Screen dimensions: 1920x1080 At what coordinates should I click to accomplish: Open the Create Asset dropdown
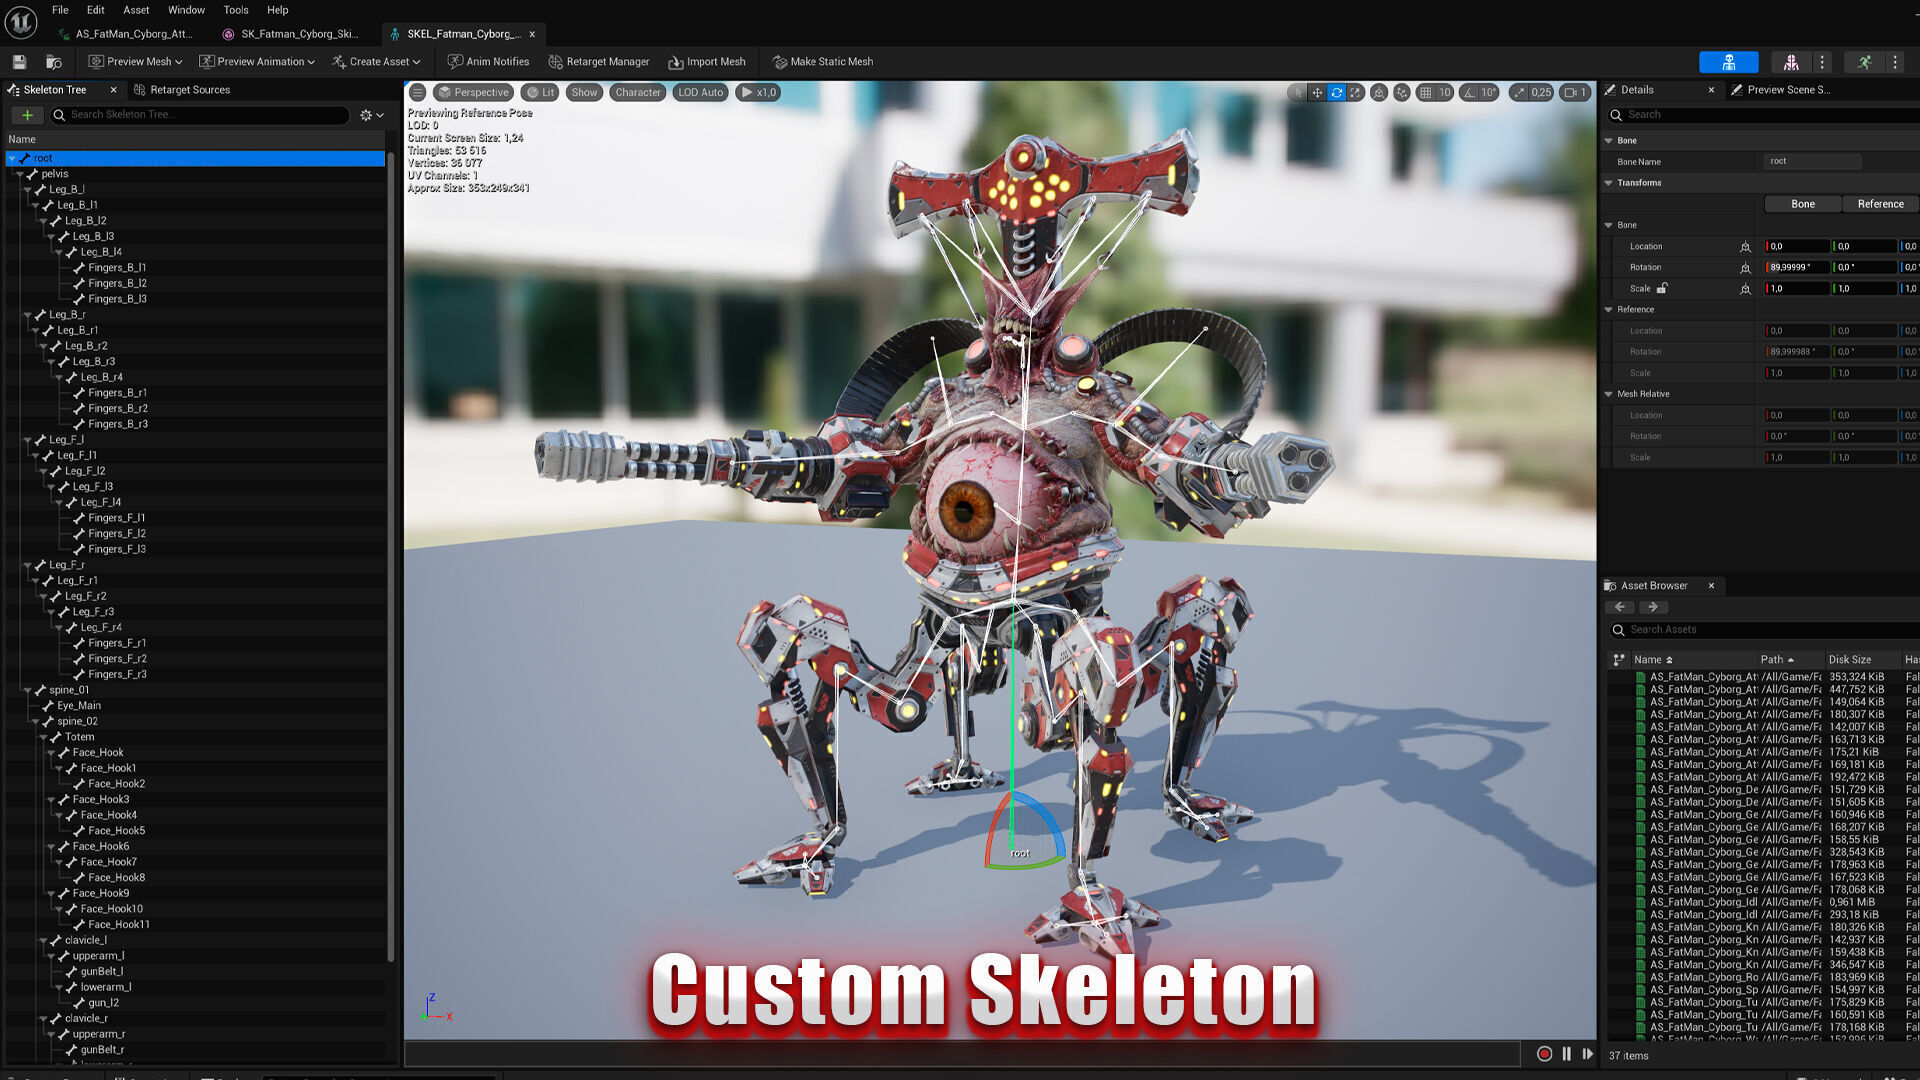[376, 62]
